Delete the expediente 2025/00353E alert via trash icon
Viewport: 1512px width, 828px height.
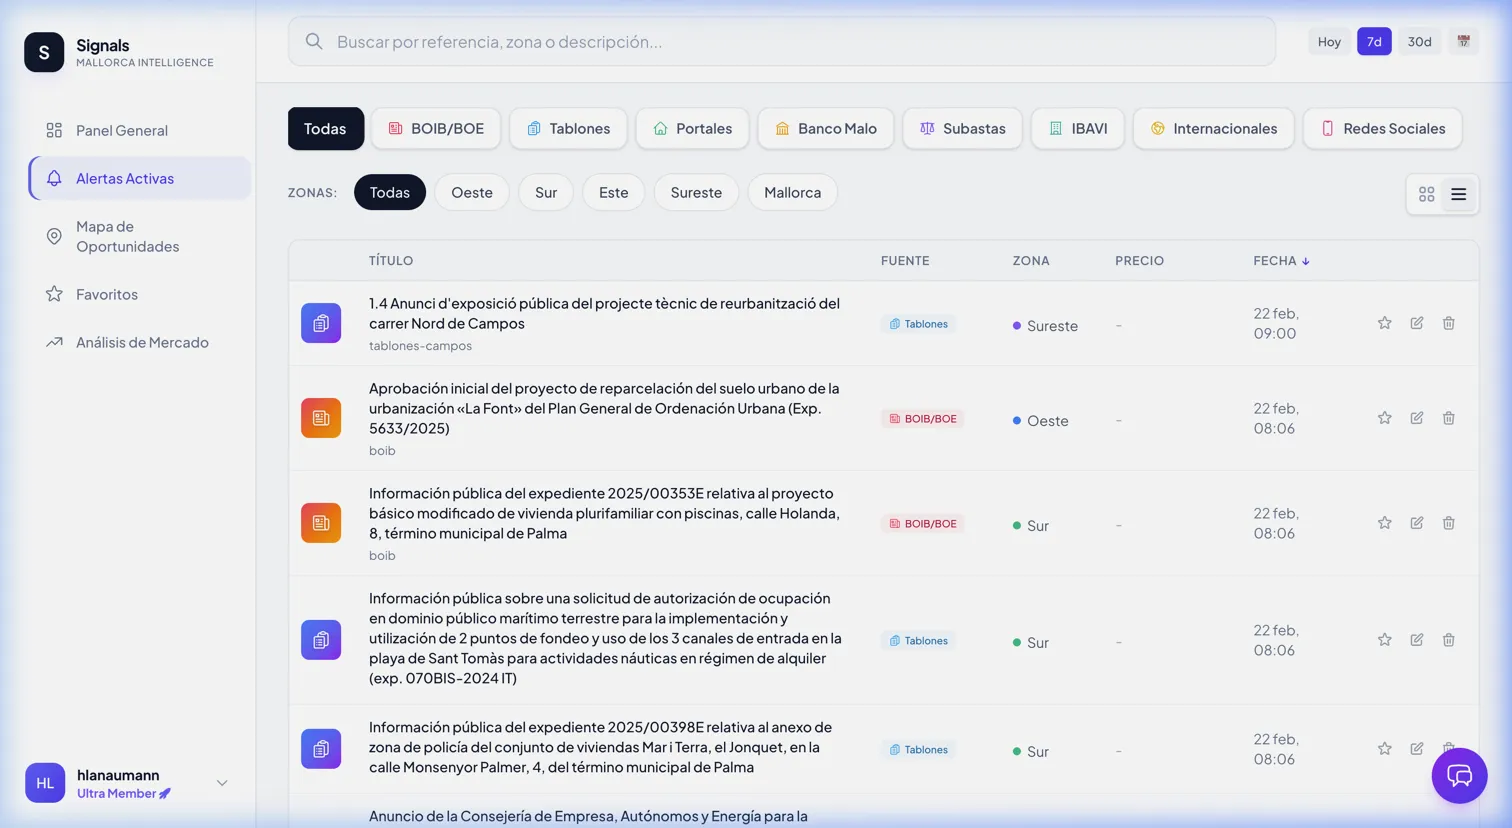click(1448, 522)
